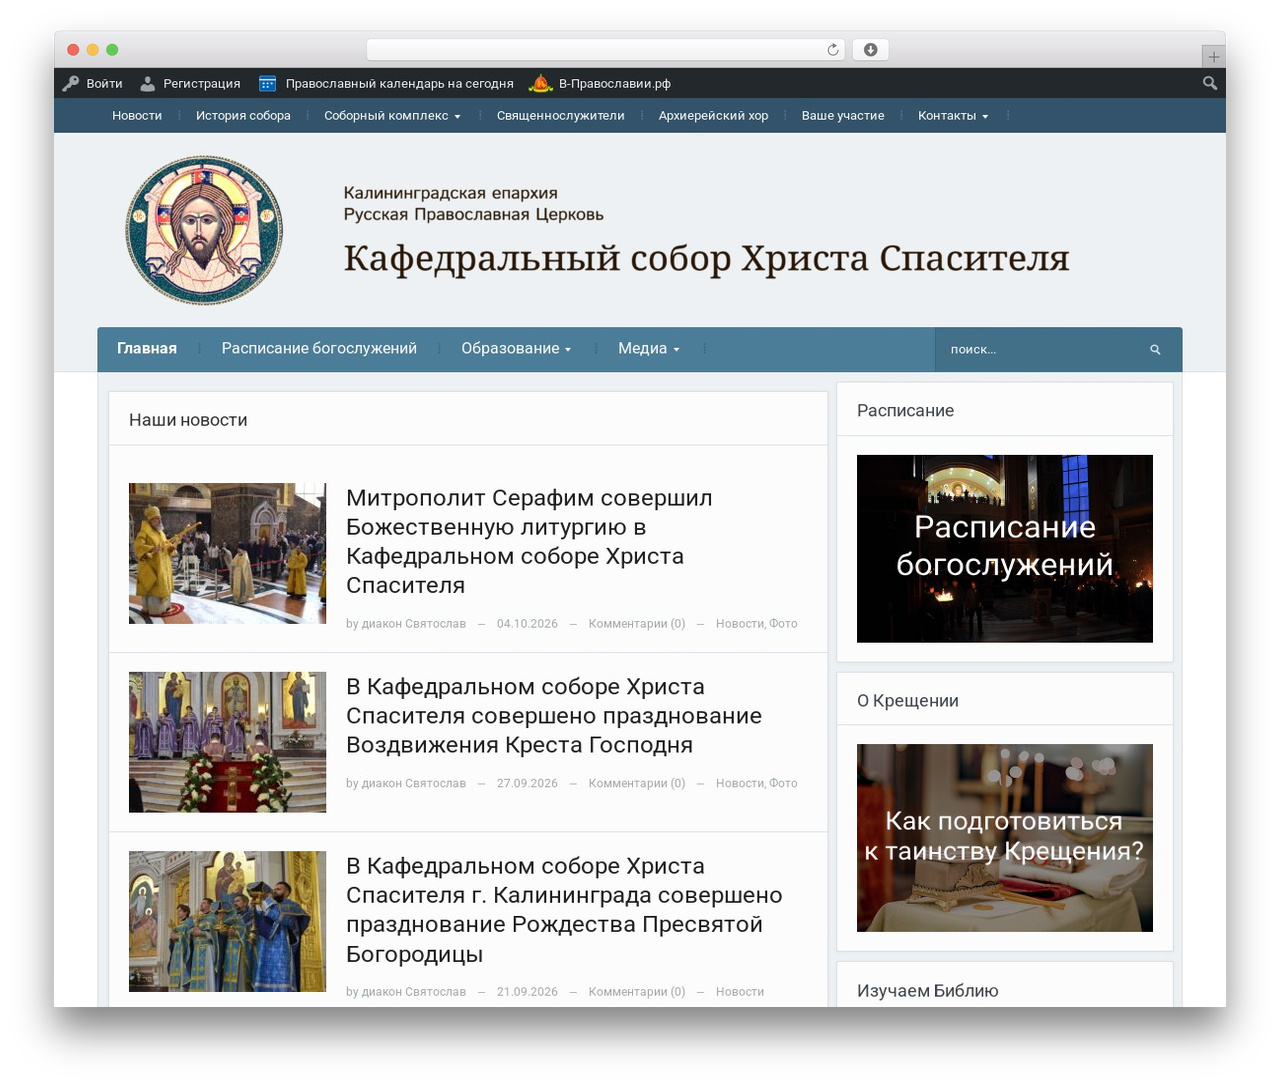Open the Медиа dropdown menu
1280x1084 pixels.
649,349
